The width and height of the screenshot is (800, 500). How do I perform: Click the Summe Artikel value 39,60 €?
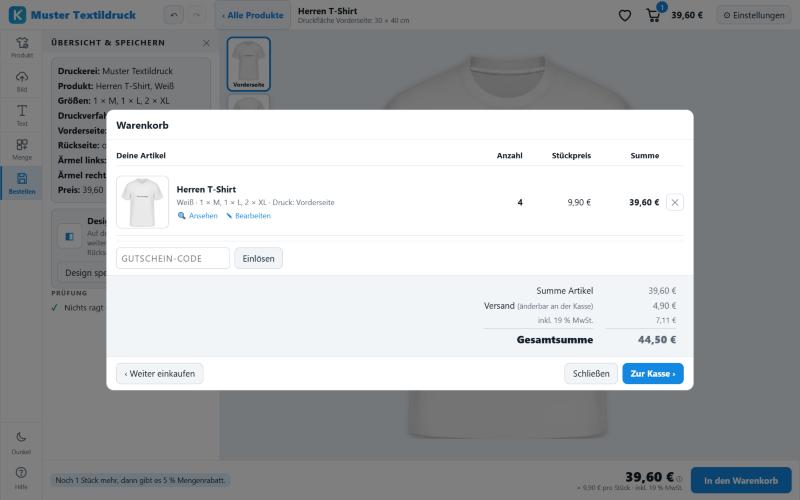[662, 291]
